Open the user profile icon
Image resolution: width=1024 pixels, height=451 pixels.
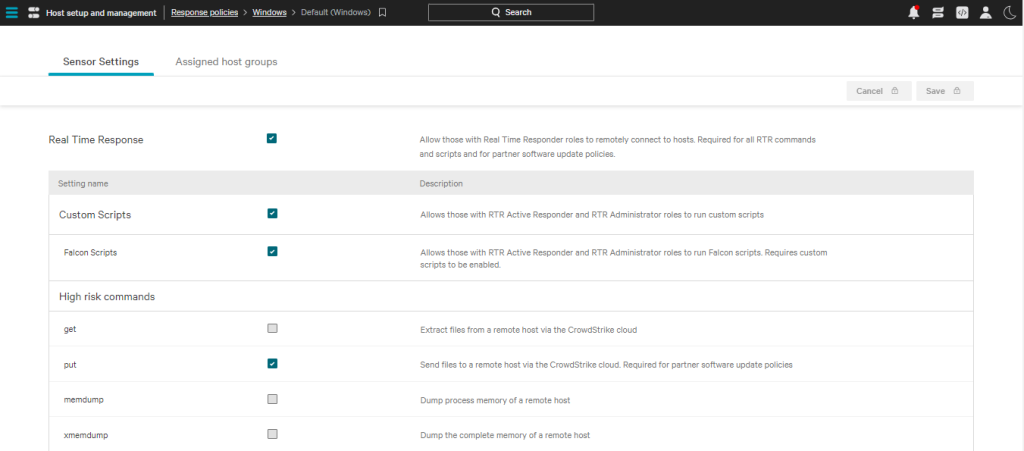(985, 12)
